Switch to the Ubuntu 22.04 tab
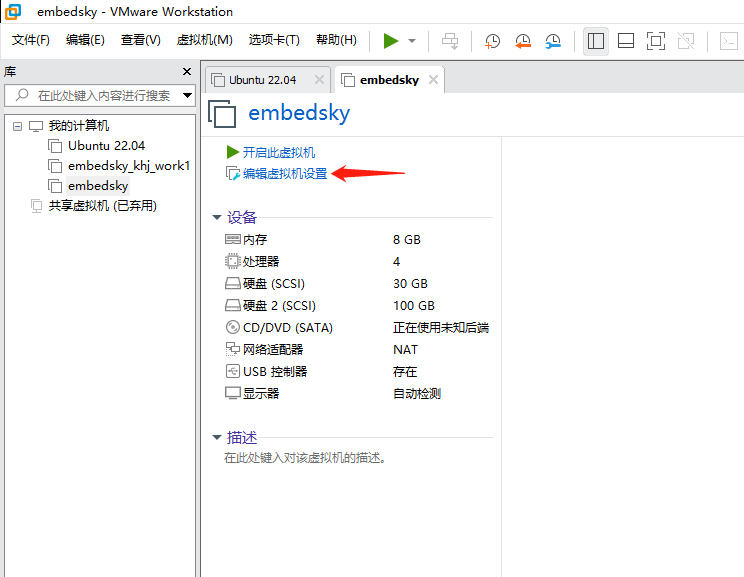 coord(262,80)
